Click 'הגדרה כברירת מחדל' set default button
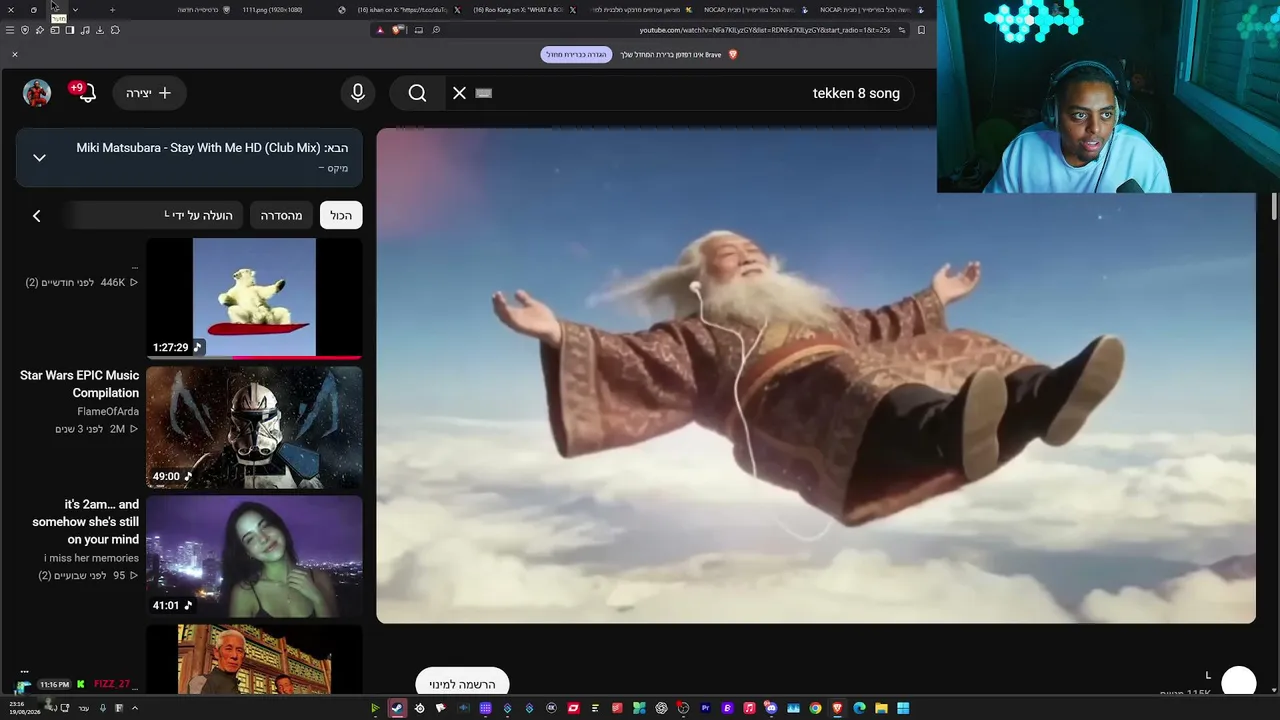1280x720 pixels. (x=576, y=54)
